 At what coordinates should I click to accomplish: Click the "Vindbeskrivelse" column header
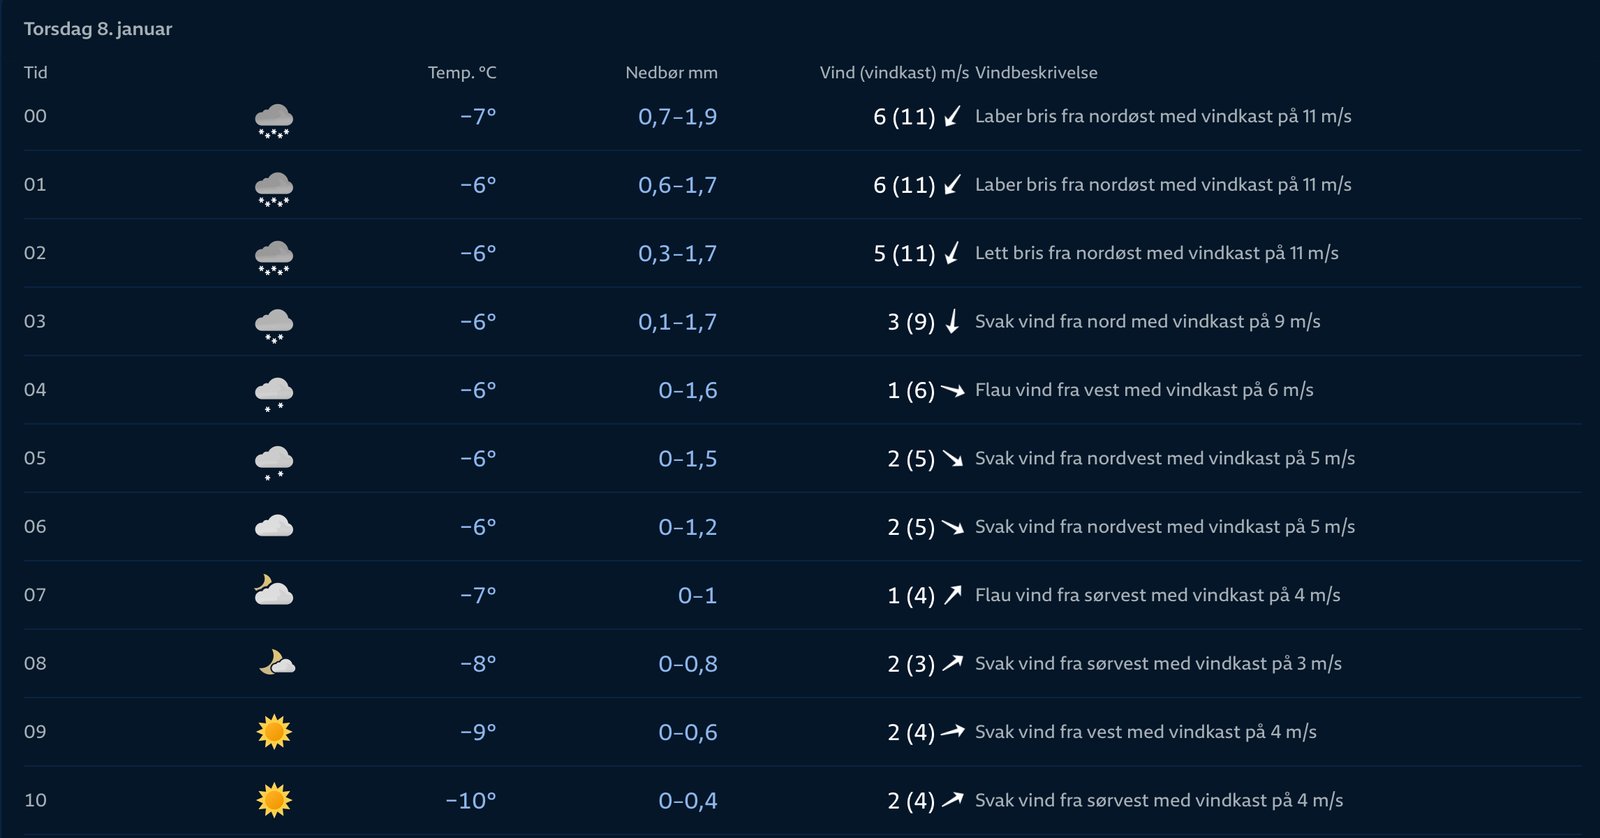[1036, 73]
